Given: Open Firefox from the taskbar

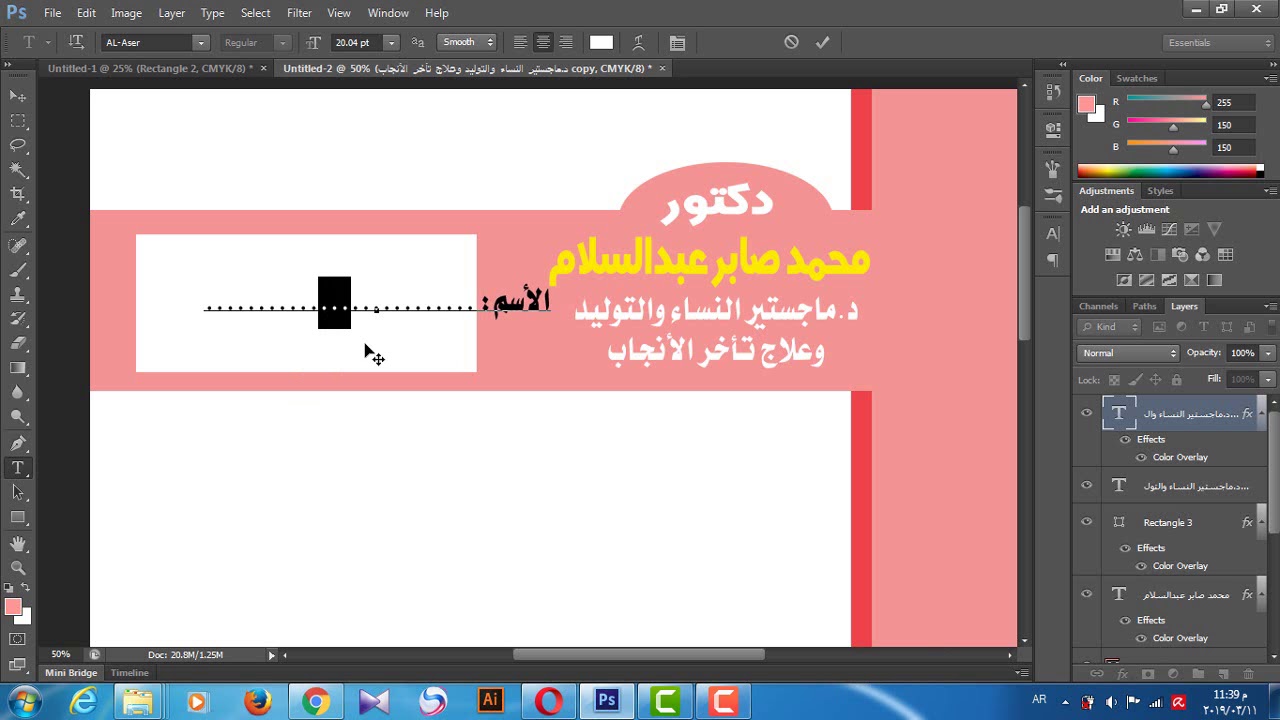Looking at the screenshot, I should [258, 701].
